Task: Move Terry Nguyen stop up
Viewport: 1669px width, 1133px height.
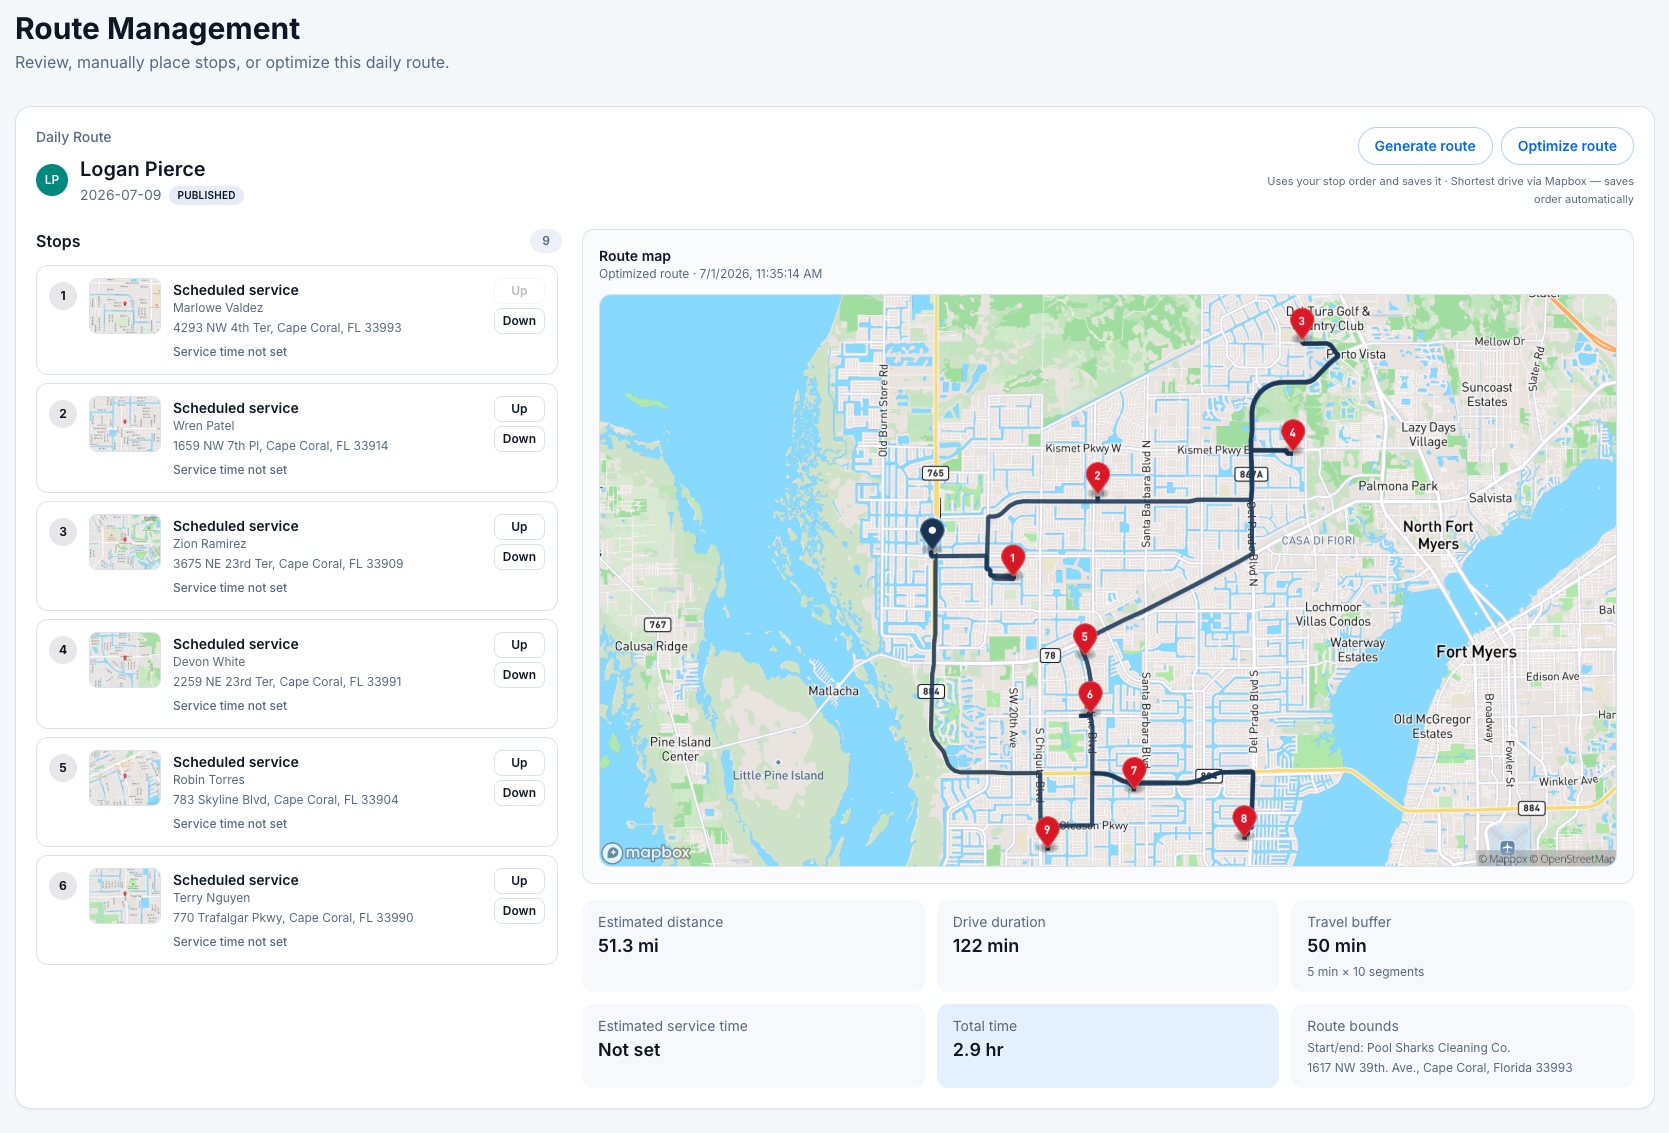Action: [519, 881]
